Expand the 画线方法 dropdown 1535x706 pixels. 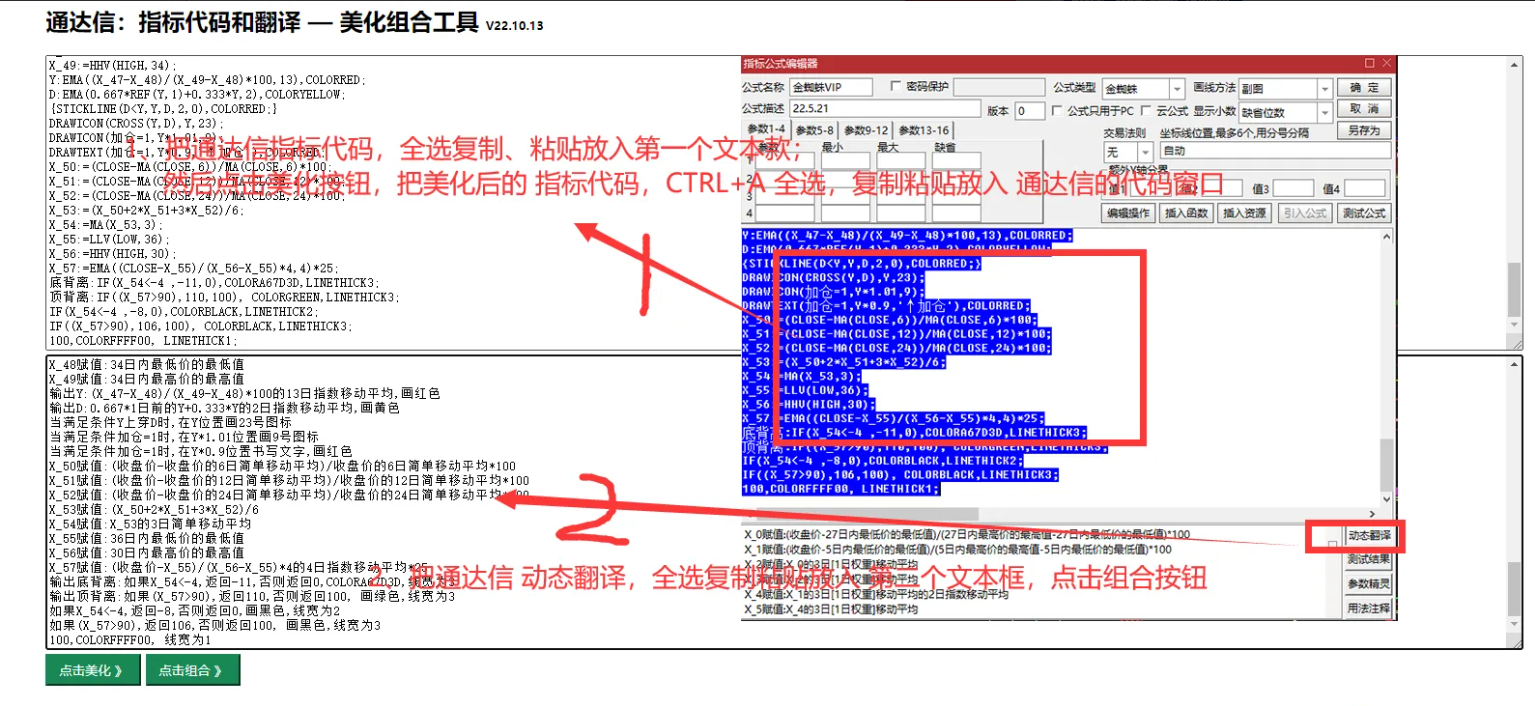[x=1324, y=89]
